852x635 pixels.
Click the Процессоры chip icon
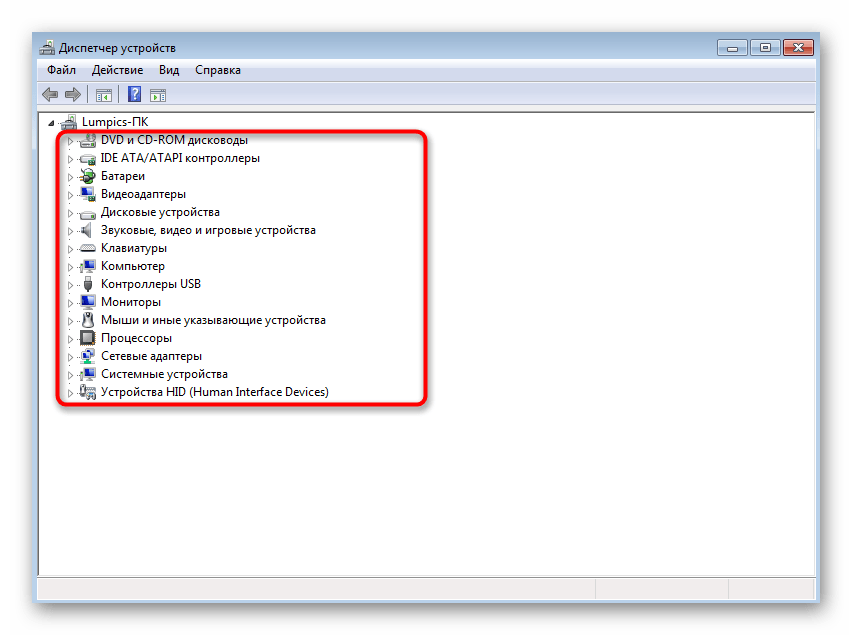click(x=87, y=338)
